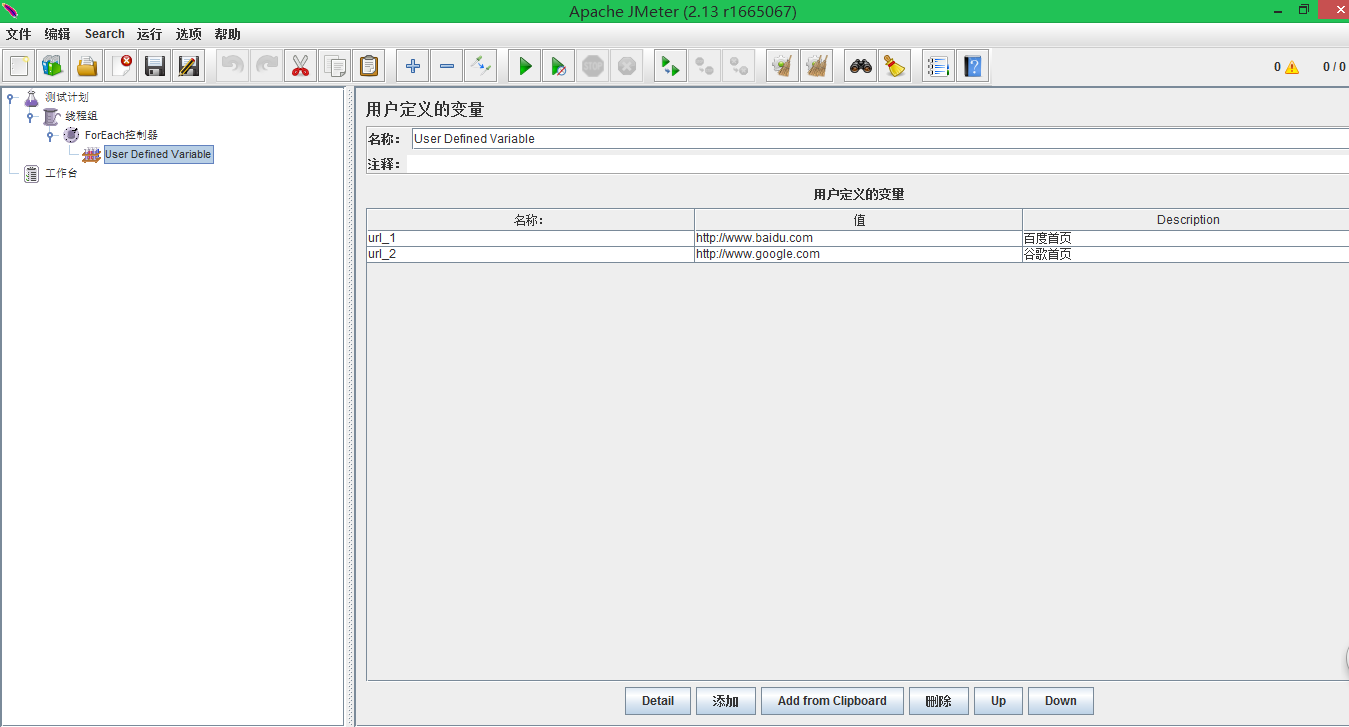The width and height of the screenshot is (1349, 727).
Task: Select 测试计划 in the tree
Action: [x=67, y=97]
